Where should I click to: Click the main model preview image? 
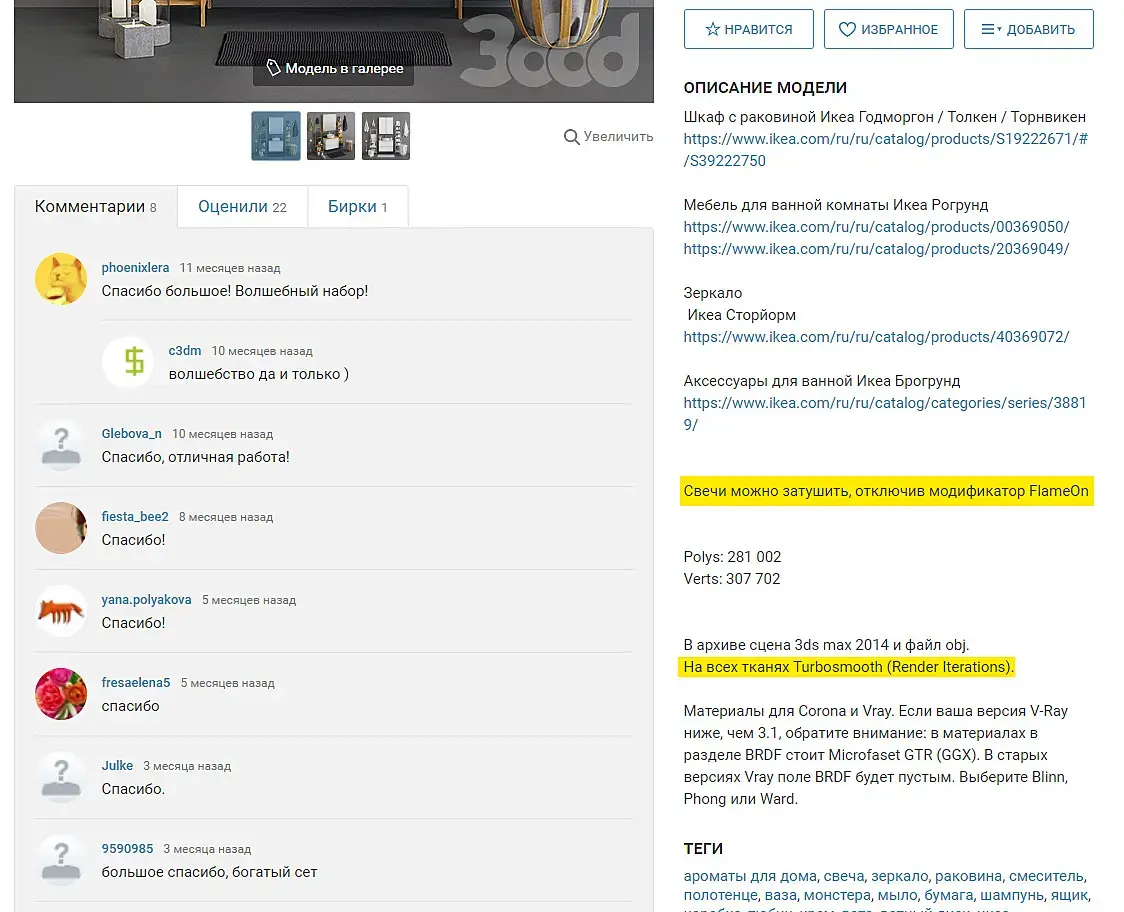[334, 51]
